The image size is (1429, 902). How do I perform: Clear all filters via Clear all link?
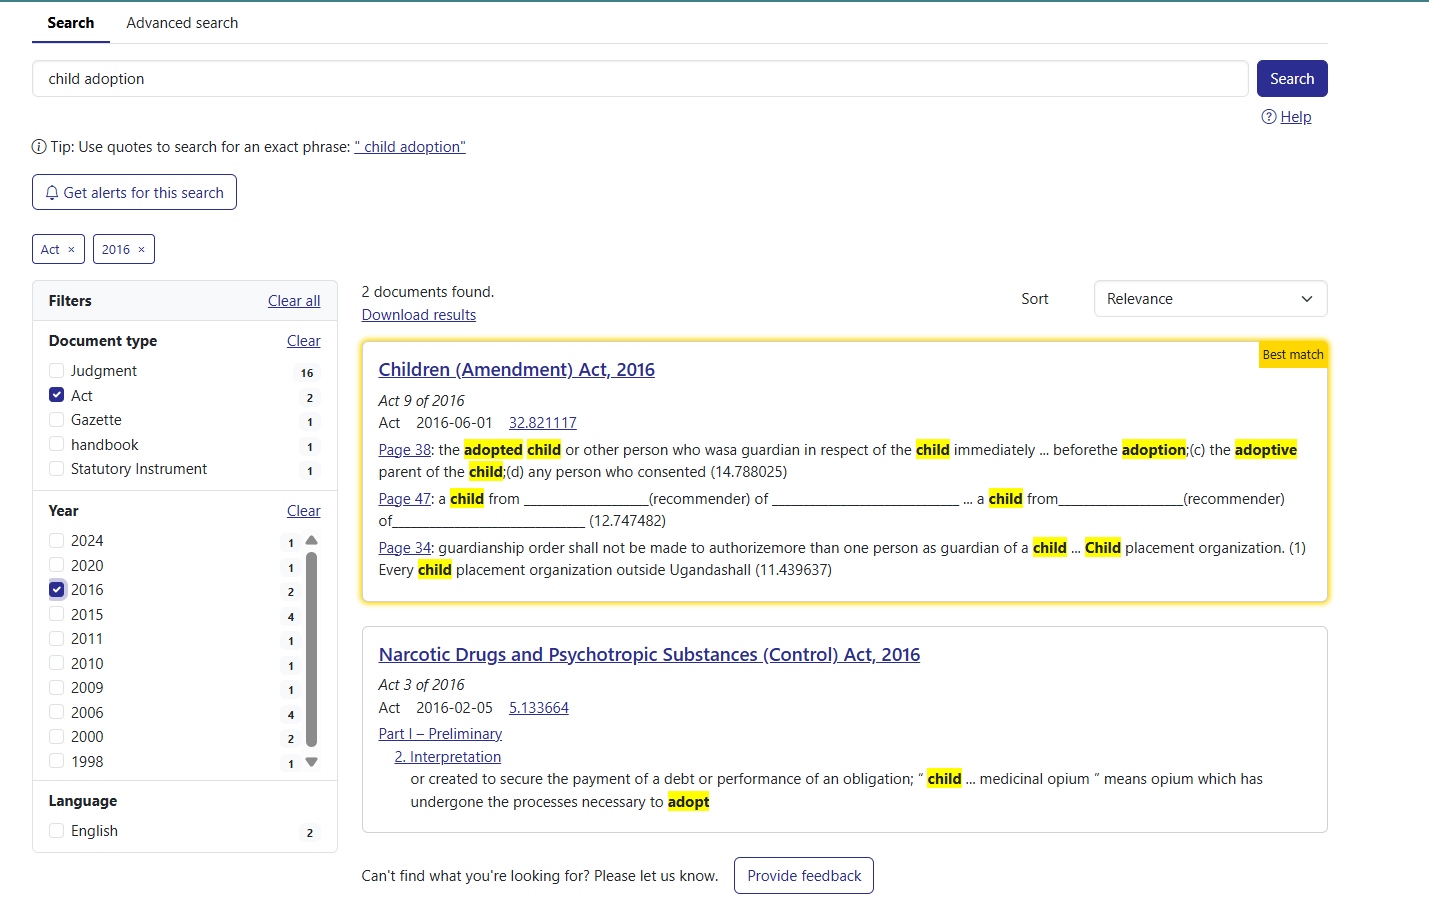tap(294, 301)
